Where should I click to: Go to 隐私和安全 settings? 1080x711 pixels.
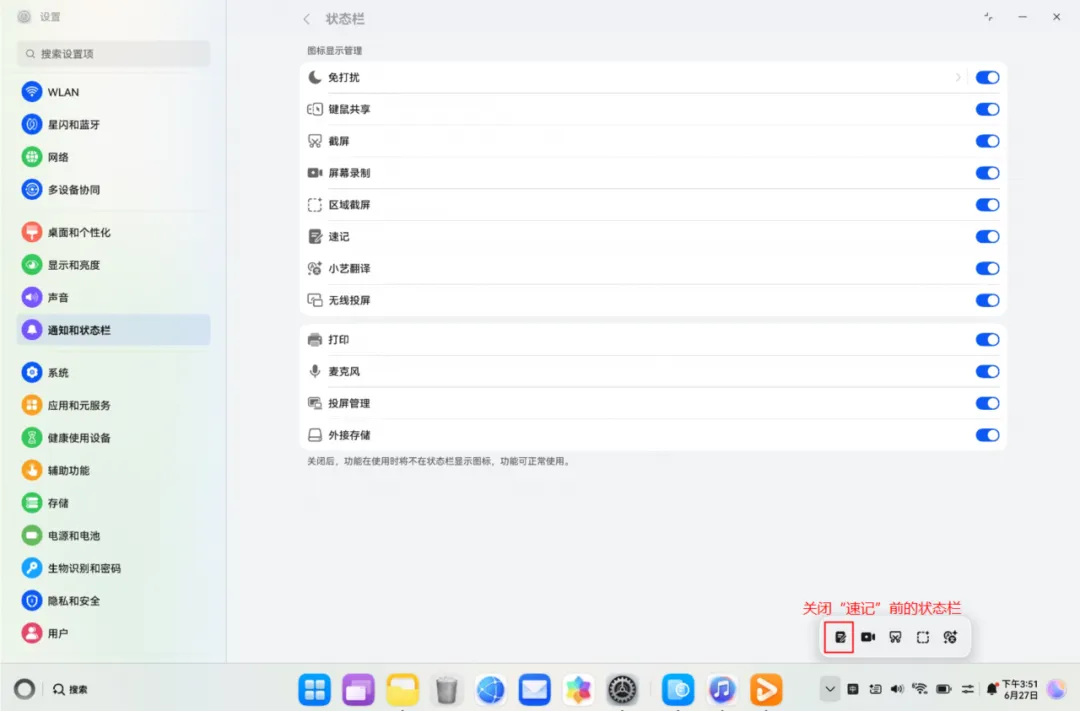(x=114, y=601)
